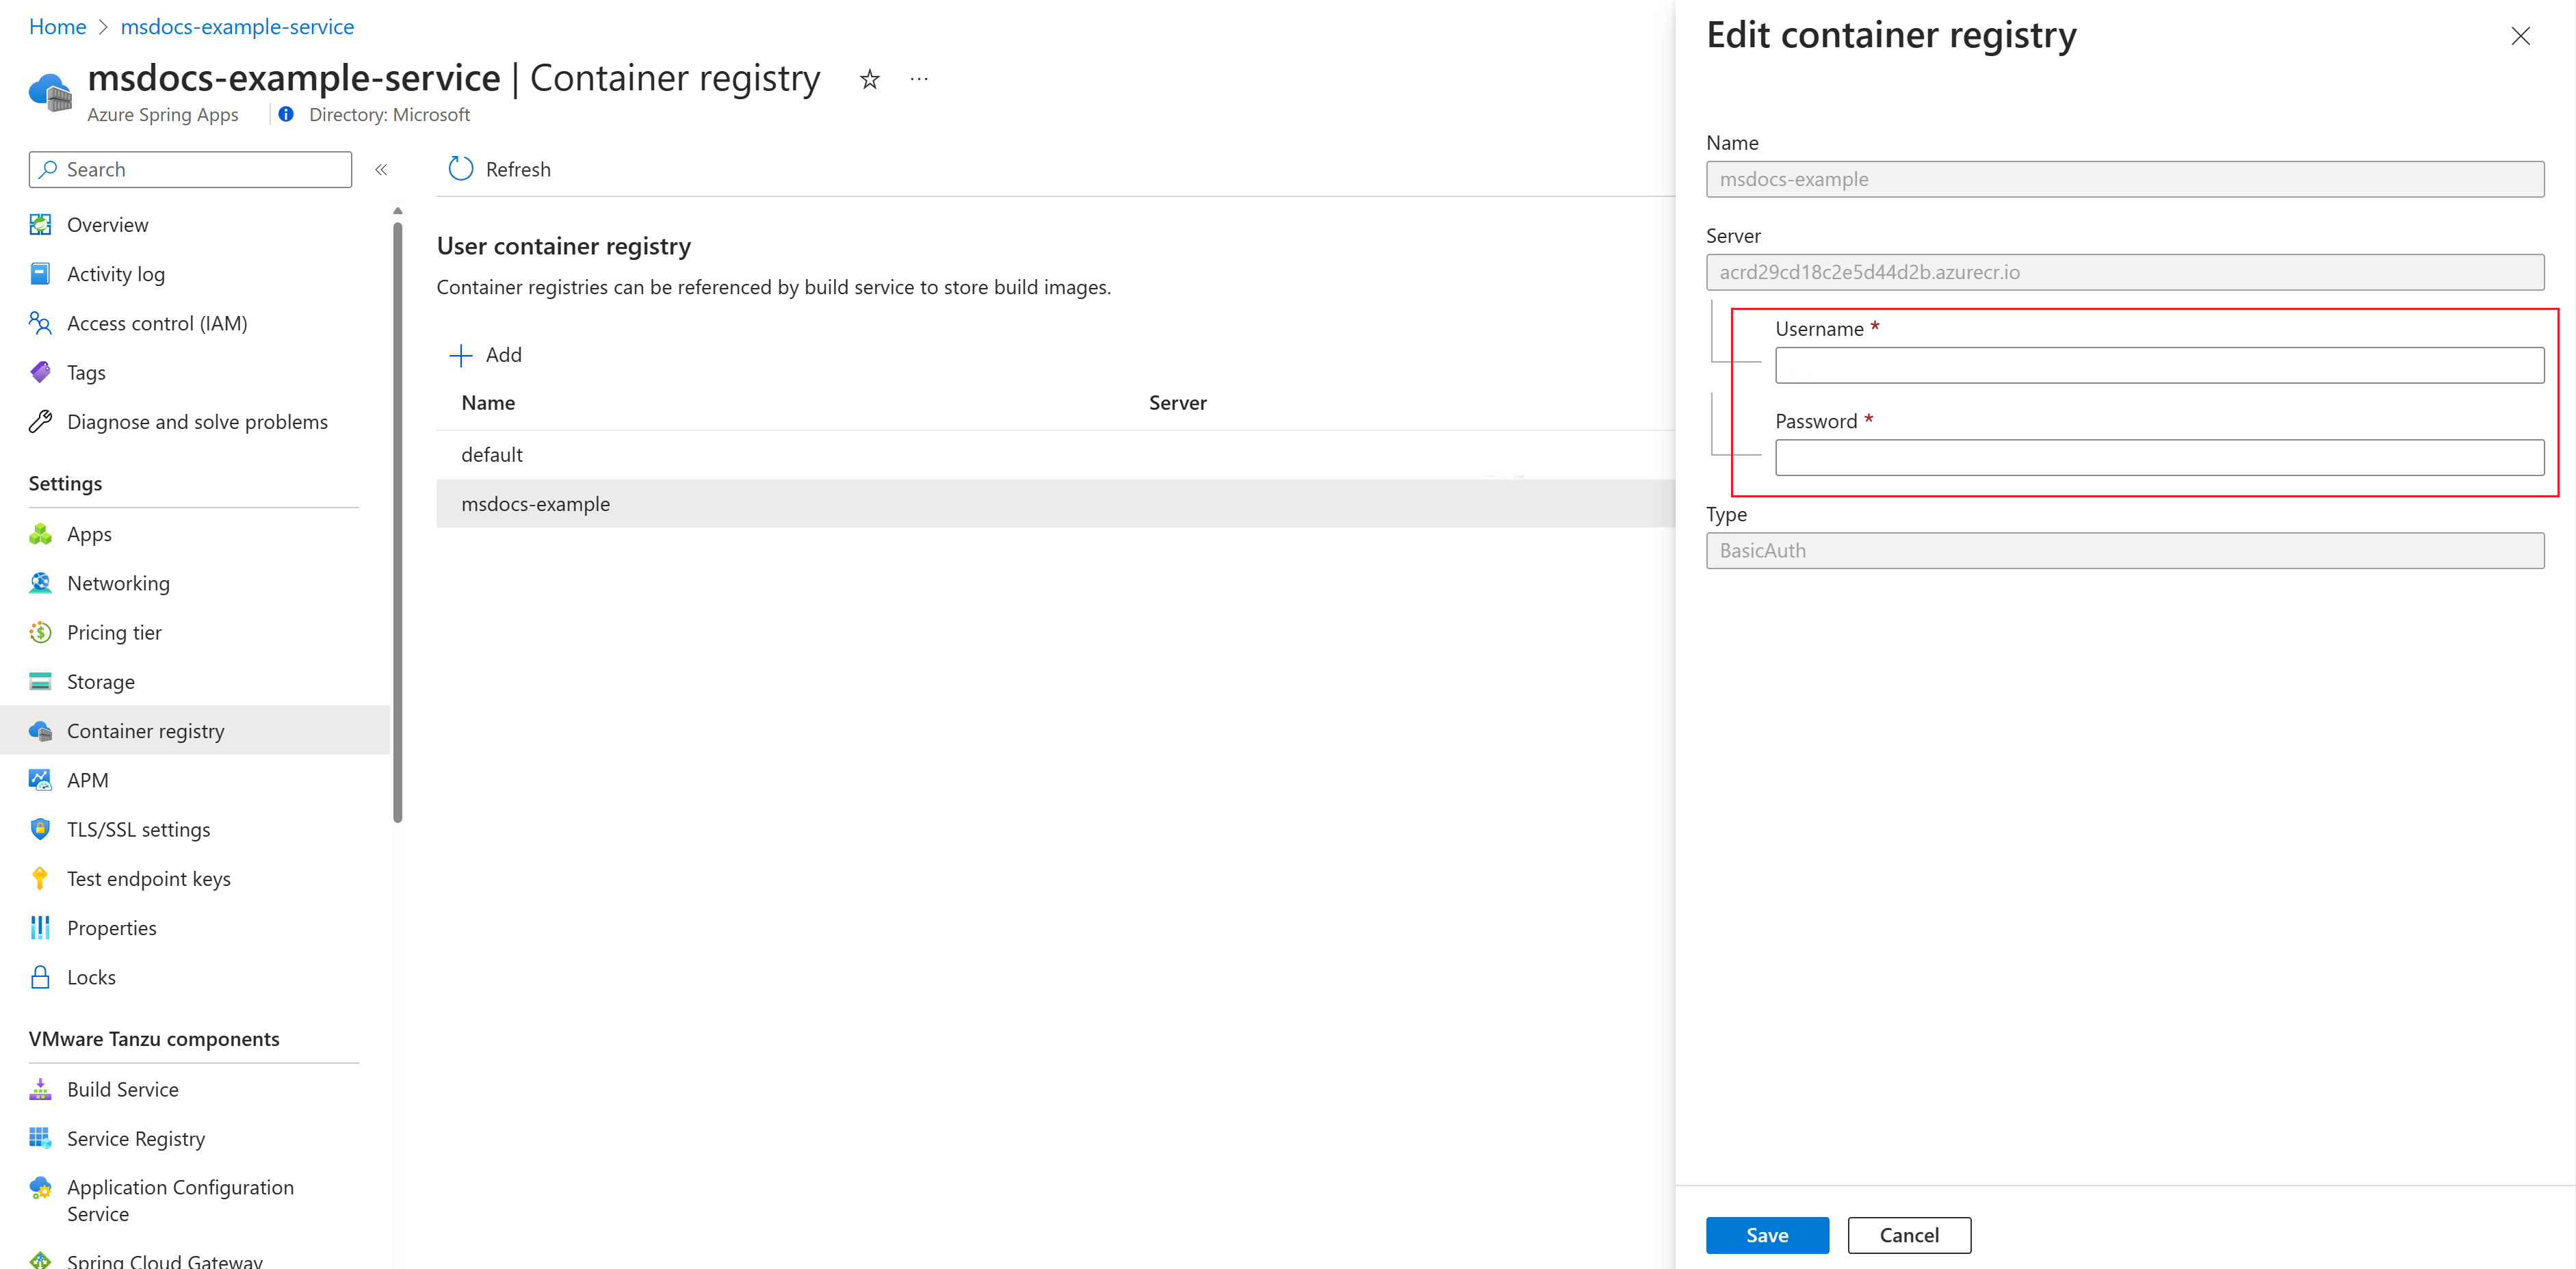Click the Networking icon
2576x1269 pixels.
(x=40, y=583)
